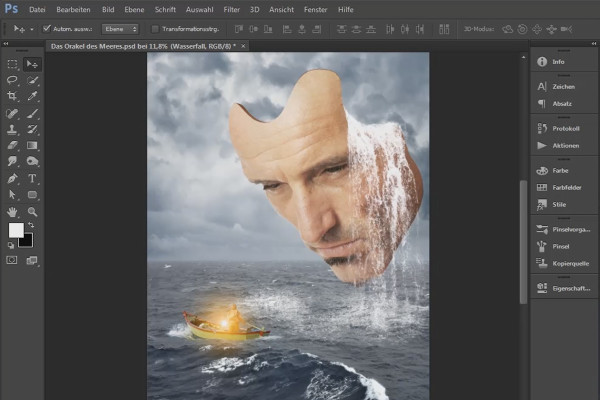Open the Zeichen panel
This screenshot has height=400, width=600.
(x=564, y=87)
